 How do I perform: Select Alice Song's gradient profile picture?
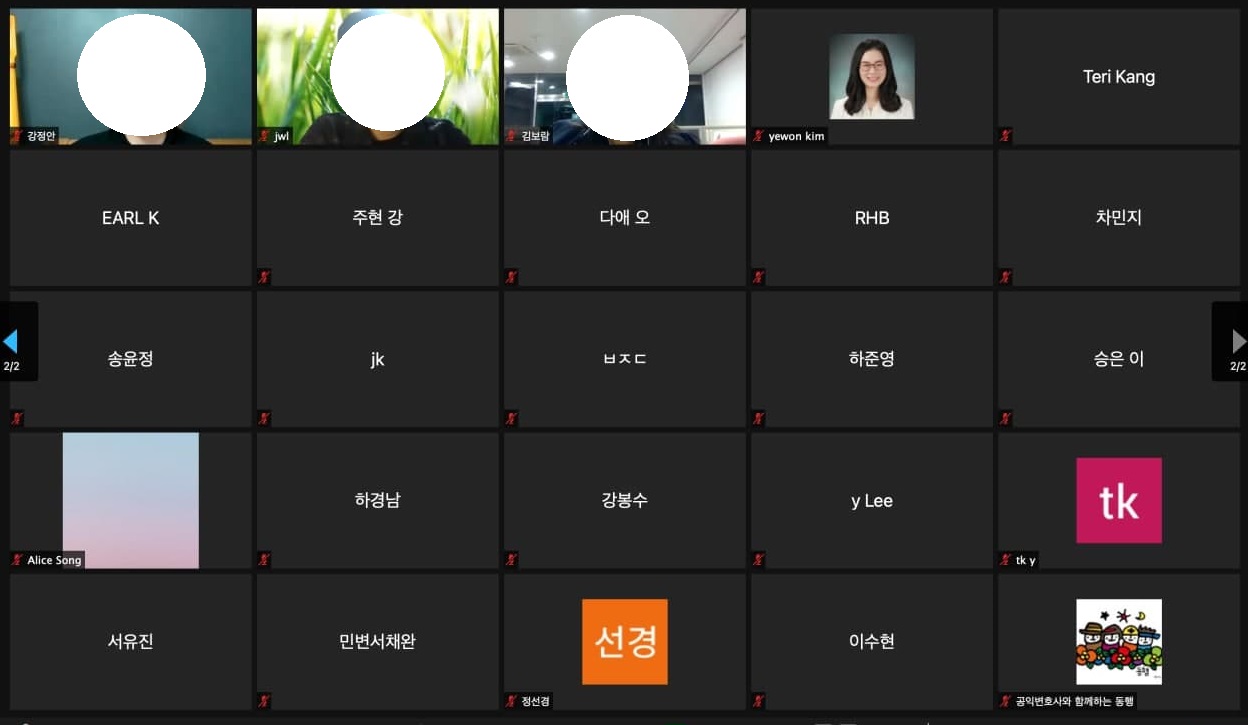point(130,500)
